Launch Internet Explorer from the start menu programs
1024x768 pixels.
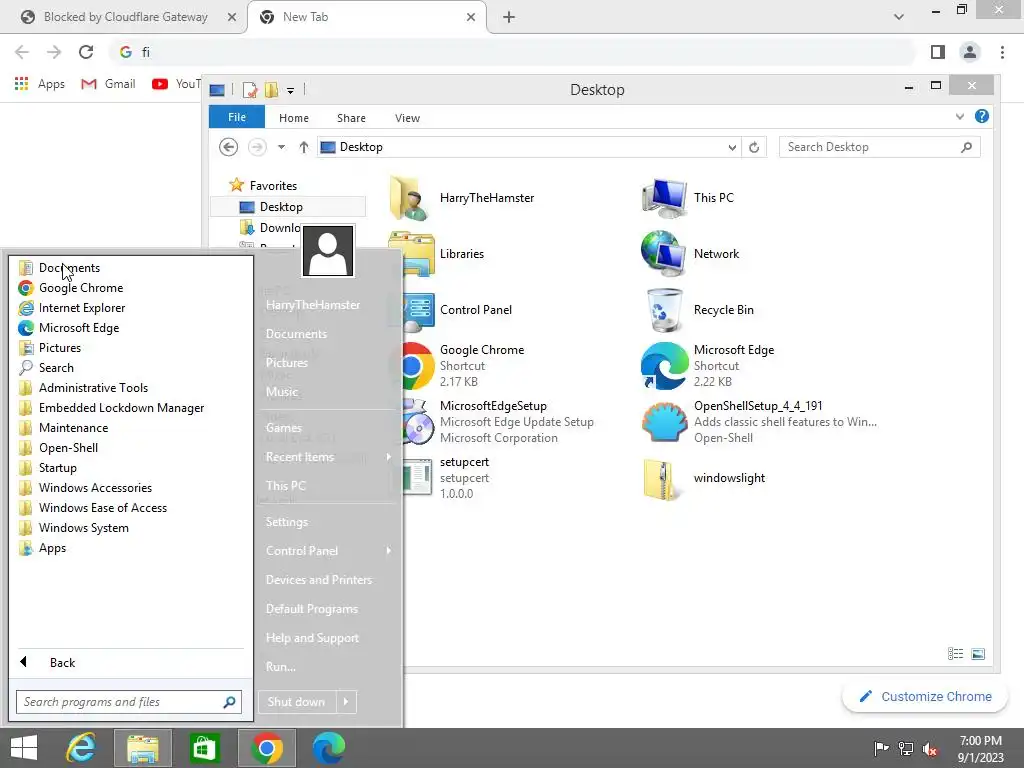(82, 308)
